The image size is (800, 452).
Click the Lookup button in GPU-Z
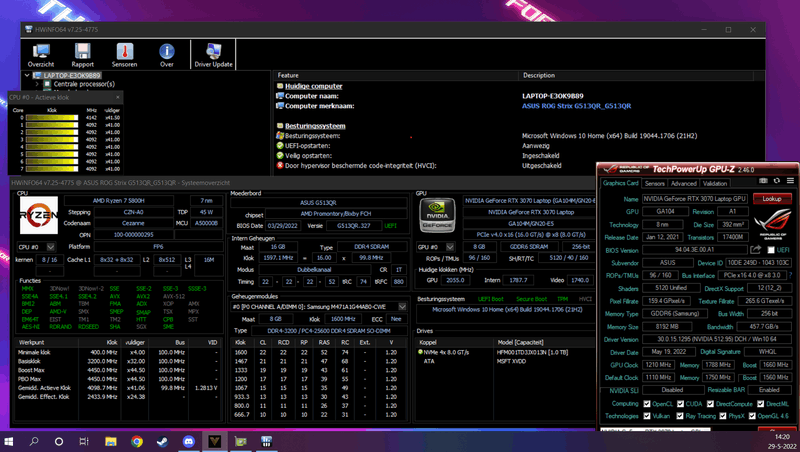coord(771,198)
